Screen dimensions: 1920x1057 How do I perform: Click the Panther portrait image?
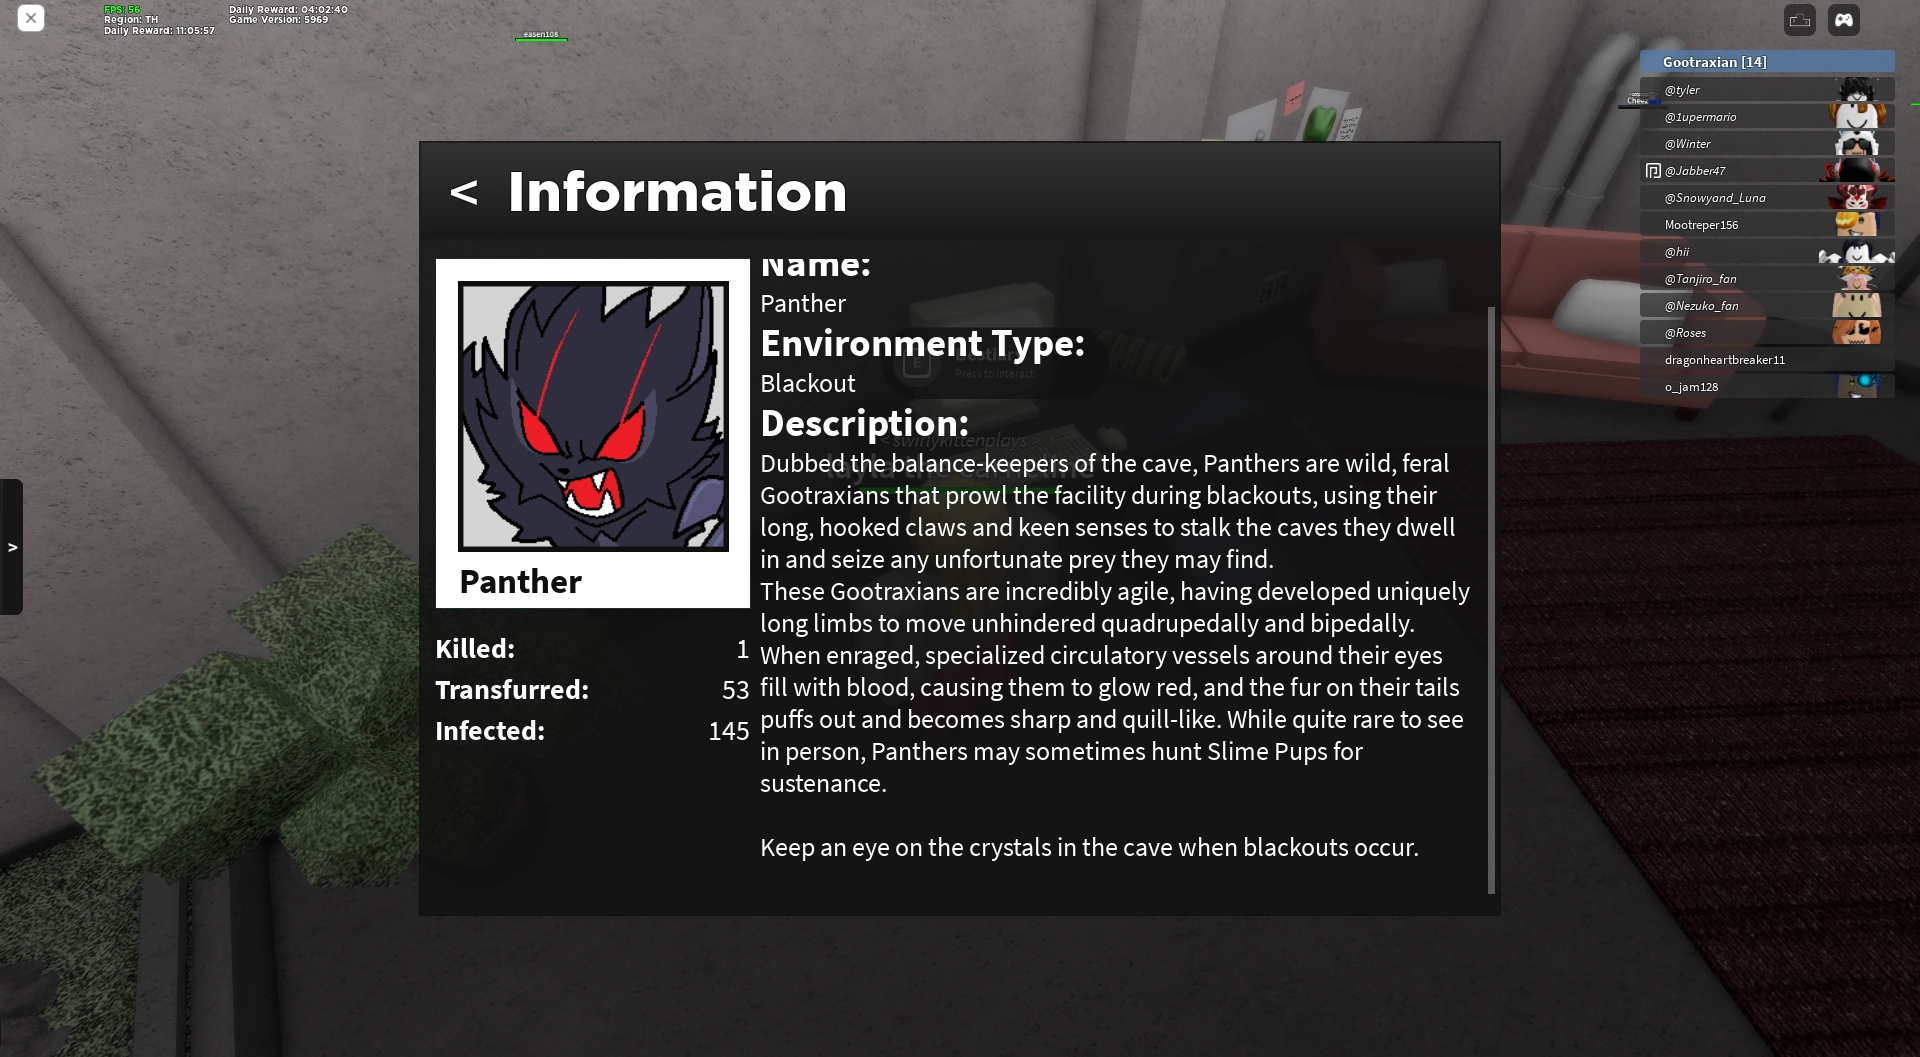pyautogui.click(x=593, y=416)
